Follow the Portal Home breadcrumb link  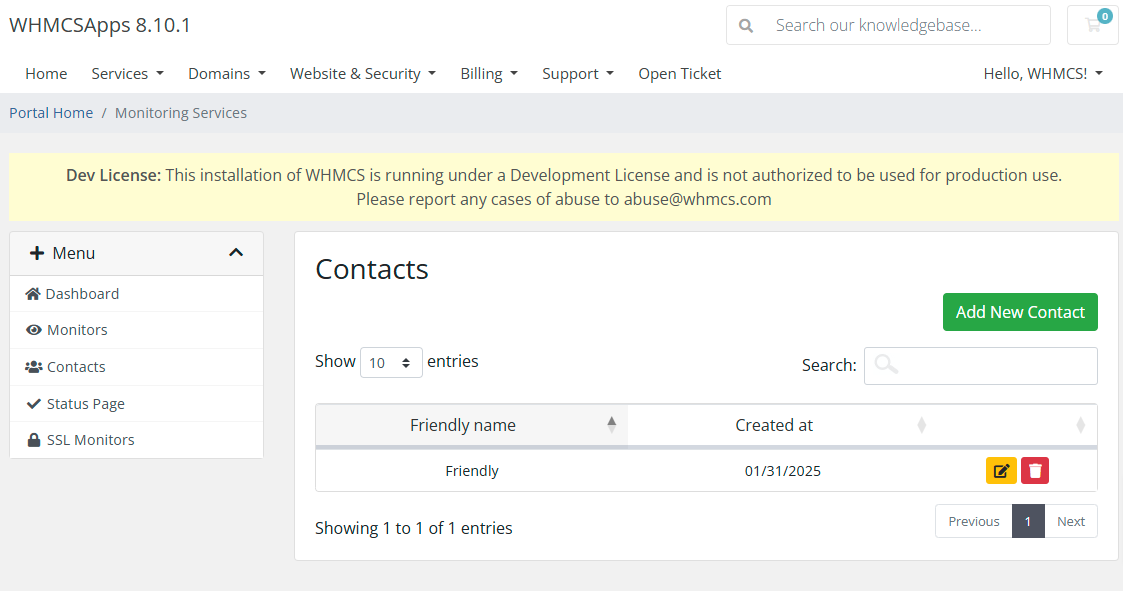(51, 113)
